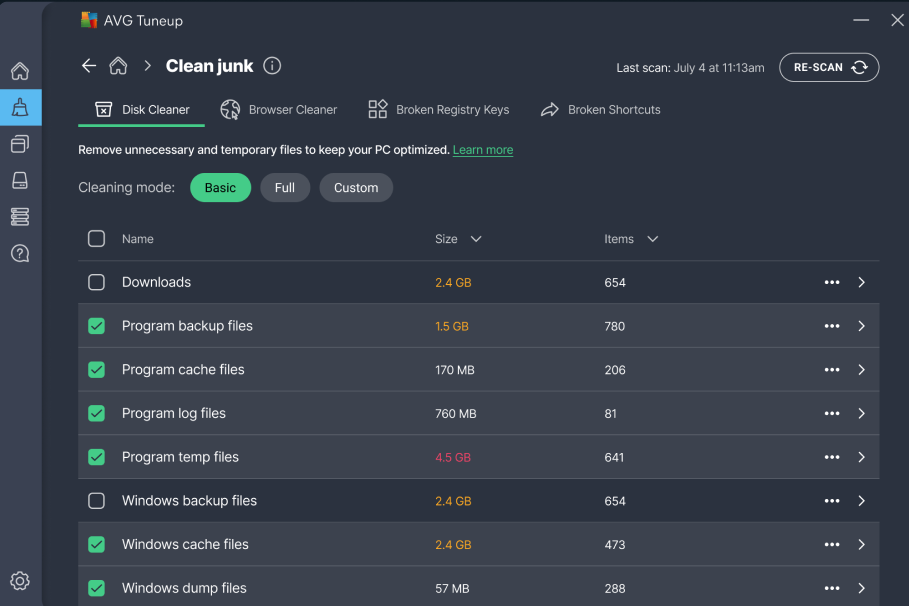Viewport: 909px width, 606px height.
Task: Click the AVG Tuneup logo
Action: pyautogui.click(x=89, y=20)
